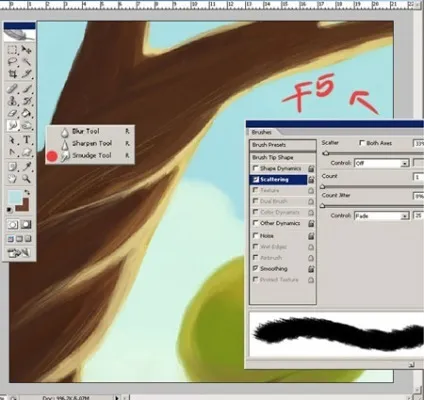This screenshot has width=424, height=400.
Task: Select the Rectangular Marquee tool
Action: pos(12,50)
